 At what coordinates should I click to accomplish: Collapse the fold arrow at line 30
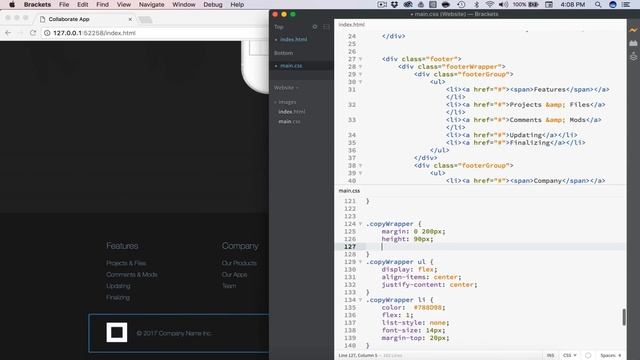360,82
